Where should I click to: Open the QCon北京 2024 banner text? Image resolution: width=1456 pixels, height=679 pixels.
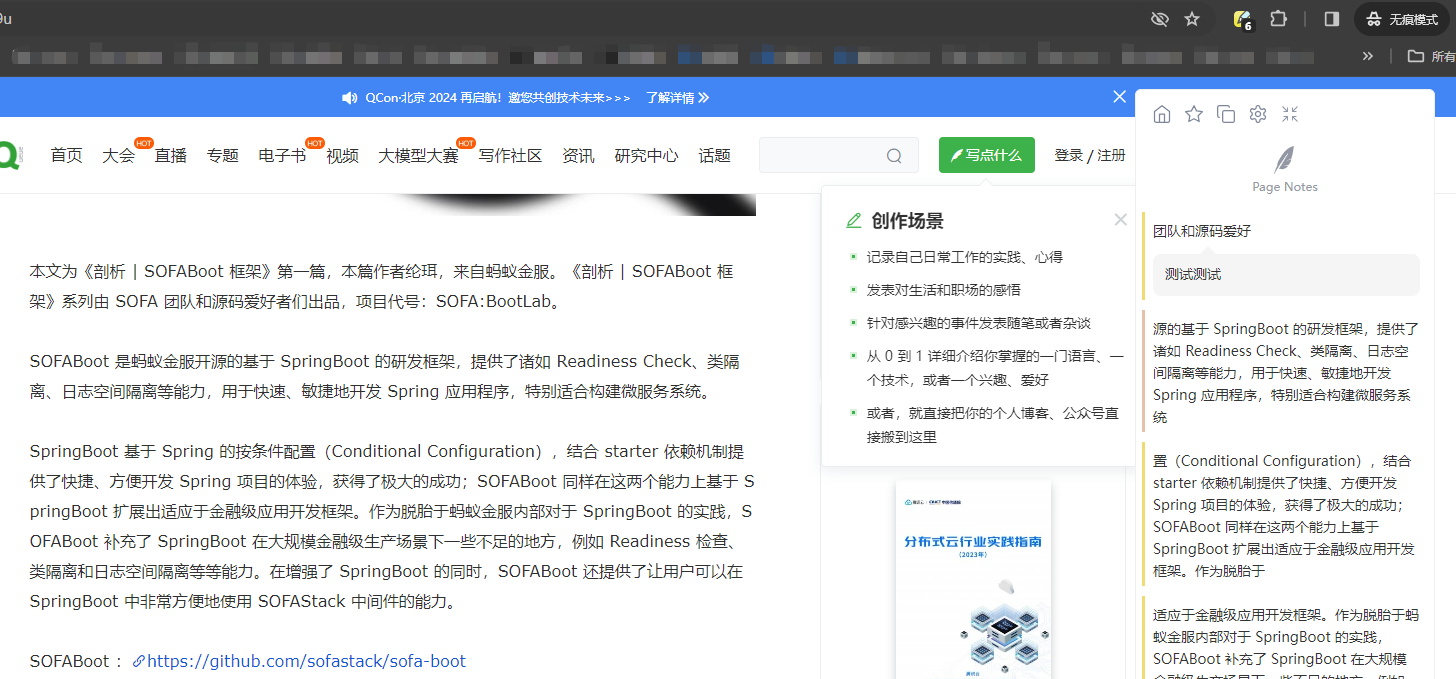(498, 98)
